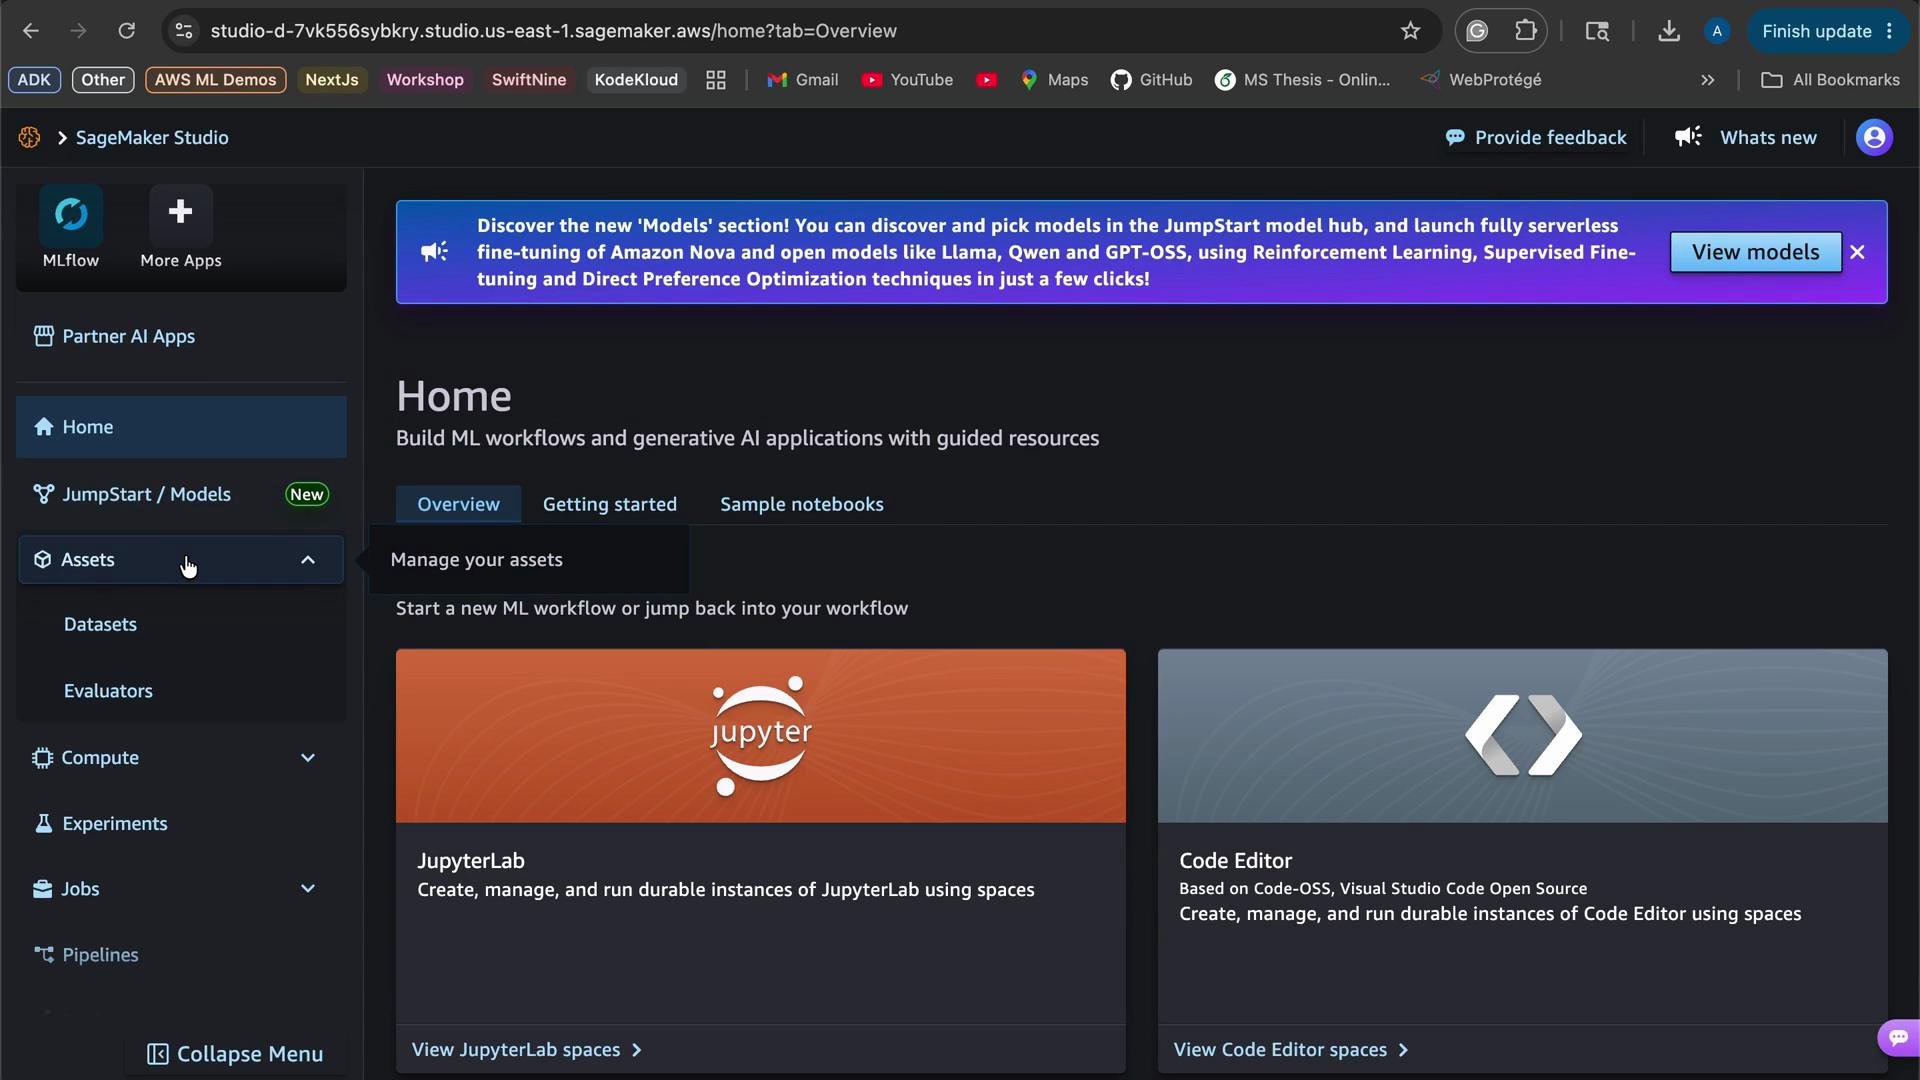Open the NextJs bookmark folder
Viewport: 1920px width, 1080px height.
click(x=331, y=80)
